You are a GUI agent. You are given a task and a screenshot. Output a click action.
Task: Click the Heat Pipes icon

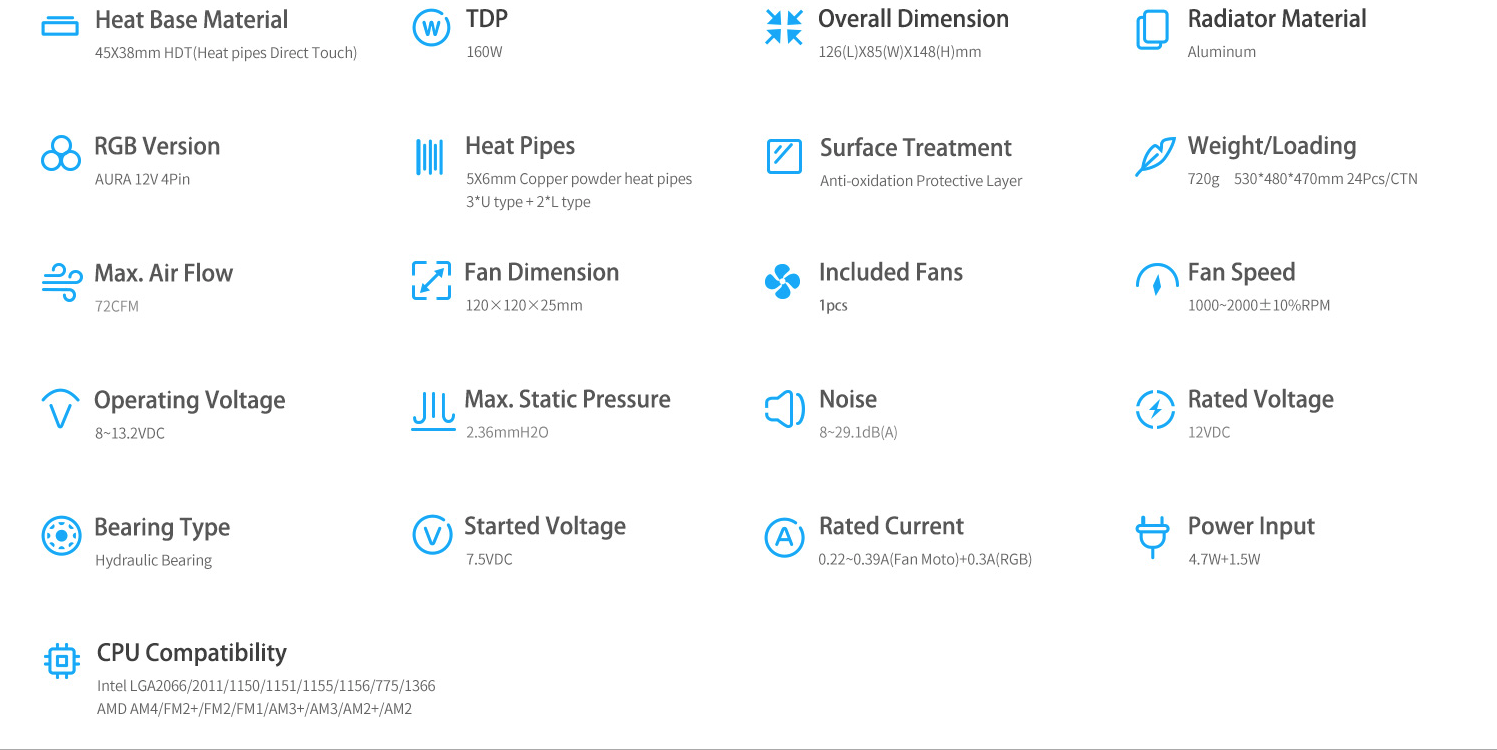(x=429, y=157)
